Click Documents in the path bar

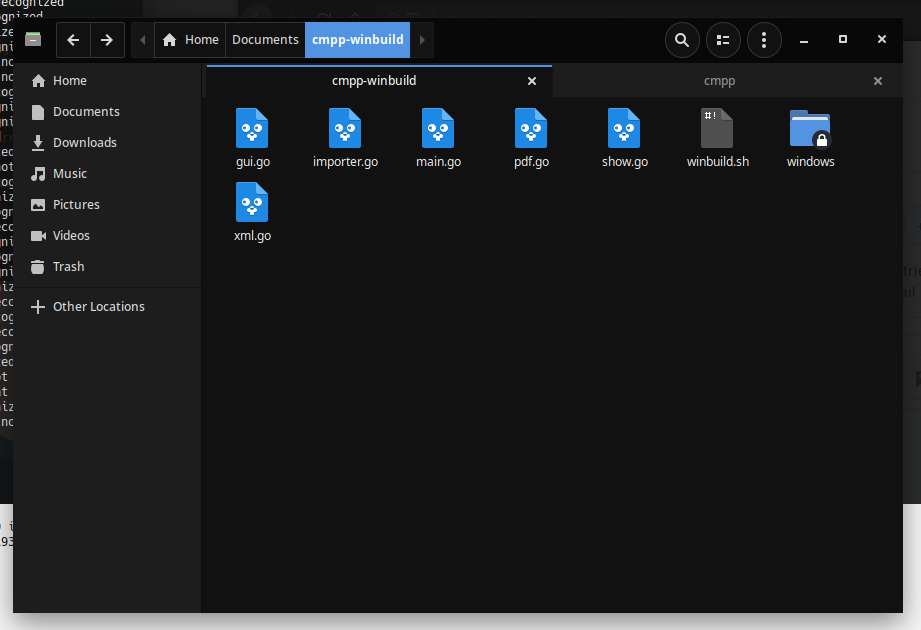point(264,39)
